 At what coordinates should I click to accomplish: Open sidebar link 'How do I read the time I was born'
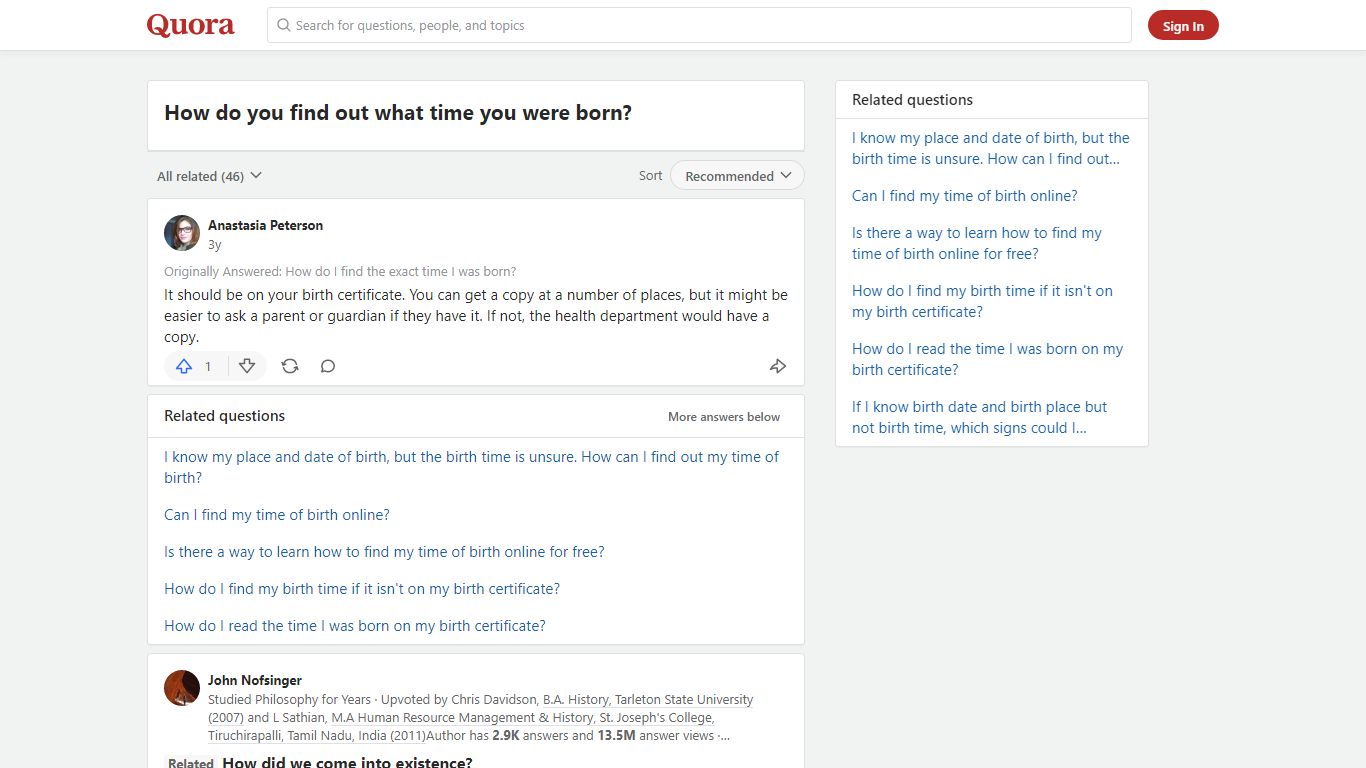click(988, 359)
